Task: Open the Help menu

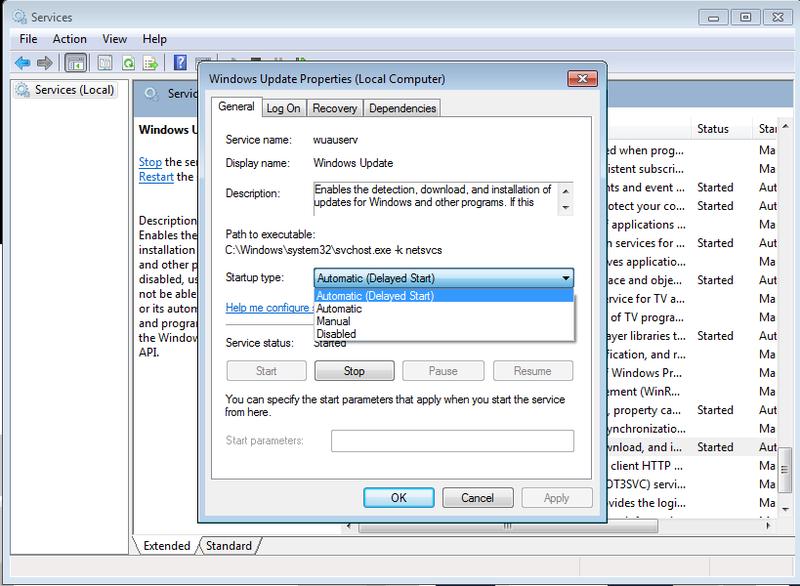Action: click(x=154, y=39)
